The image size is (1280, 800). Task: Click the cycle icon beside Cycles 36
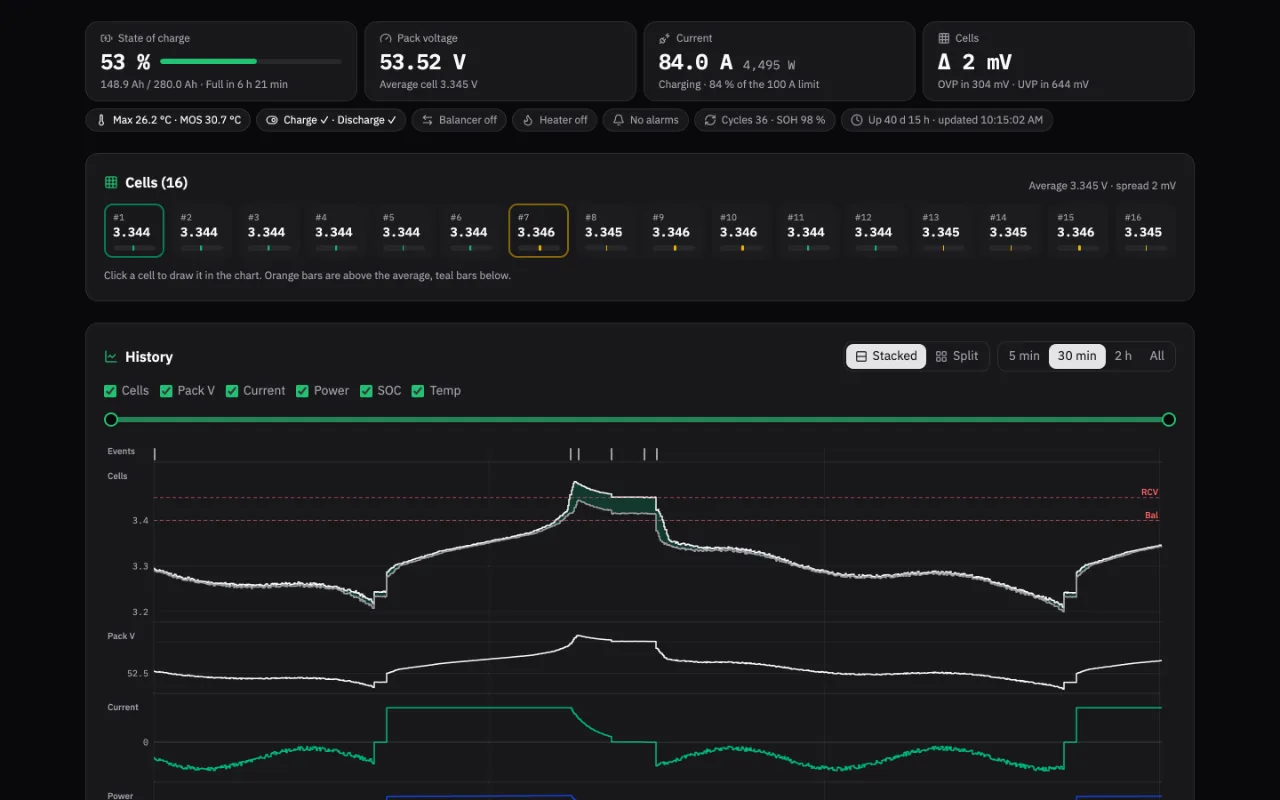pos(710,120)
